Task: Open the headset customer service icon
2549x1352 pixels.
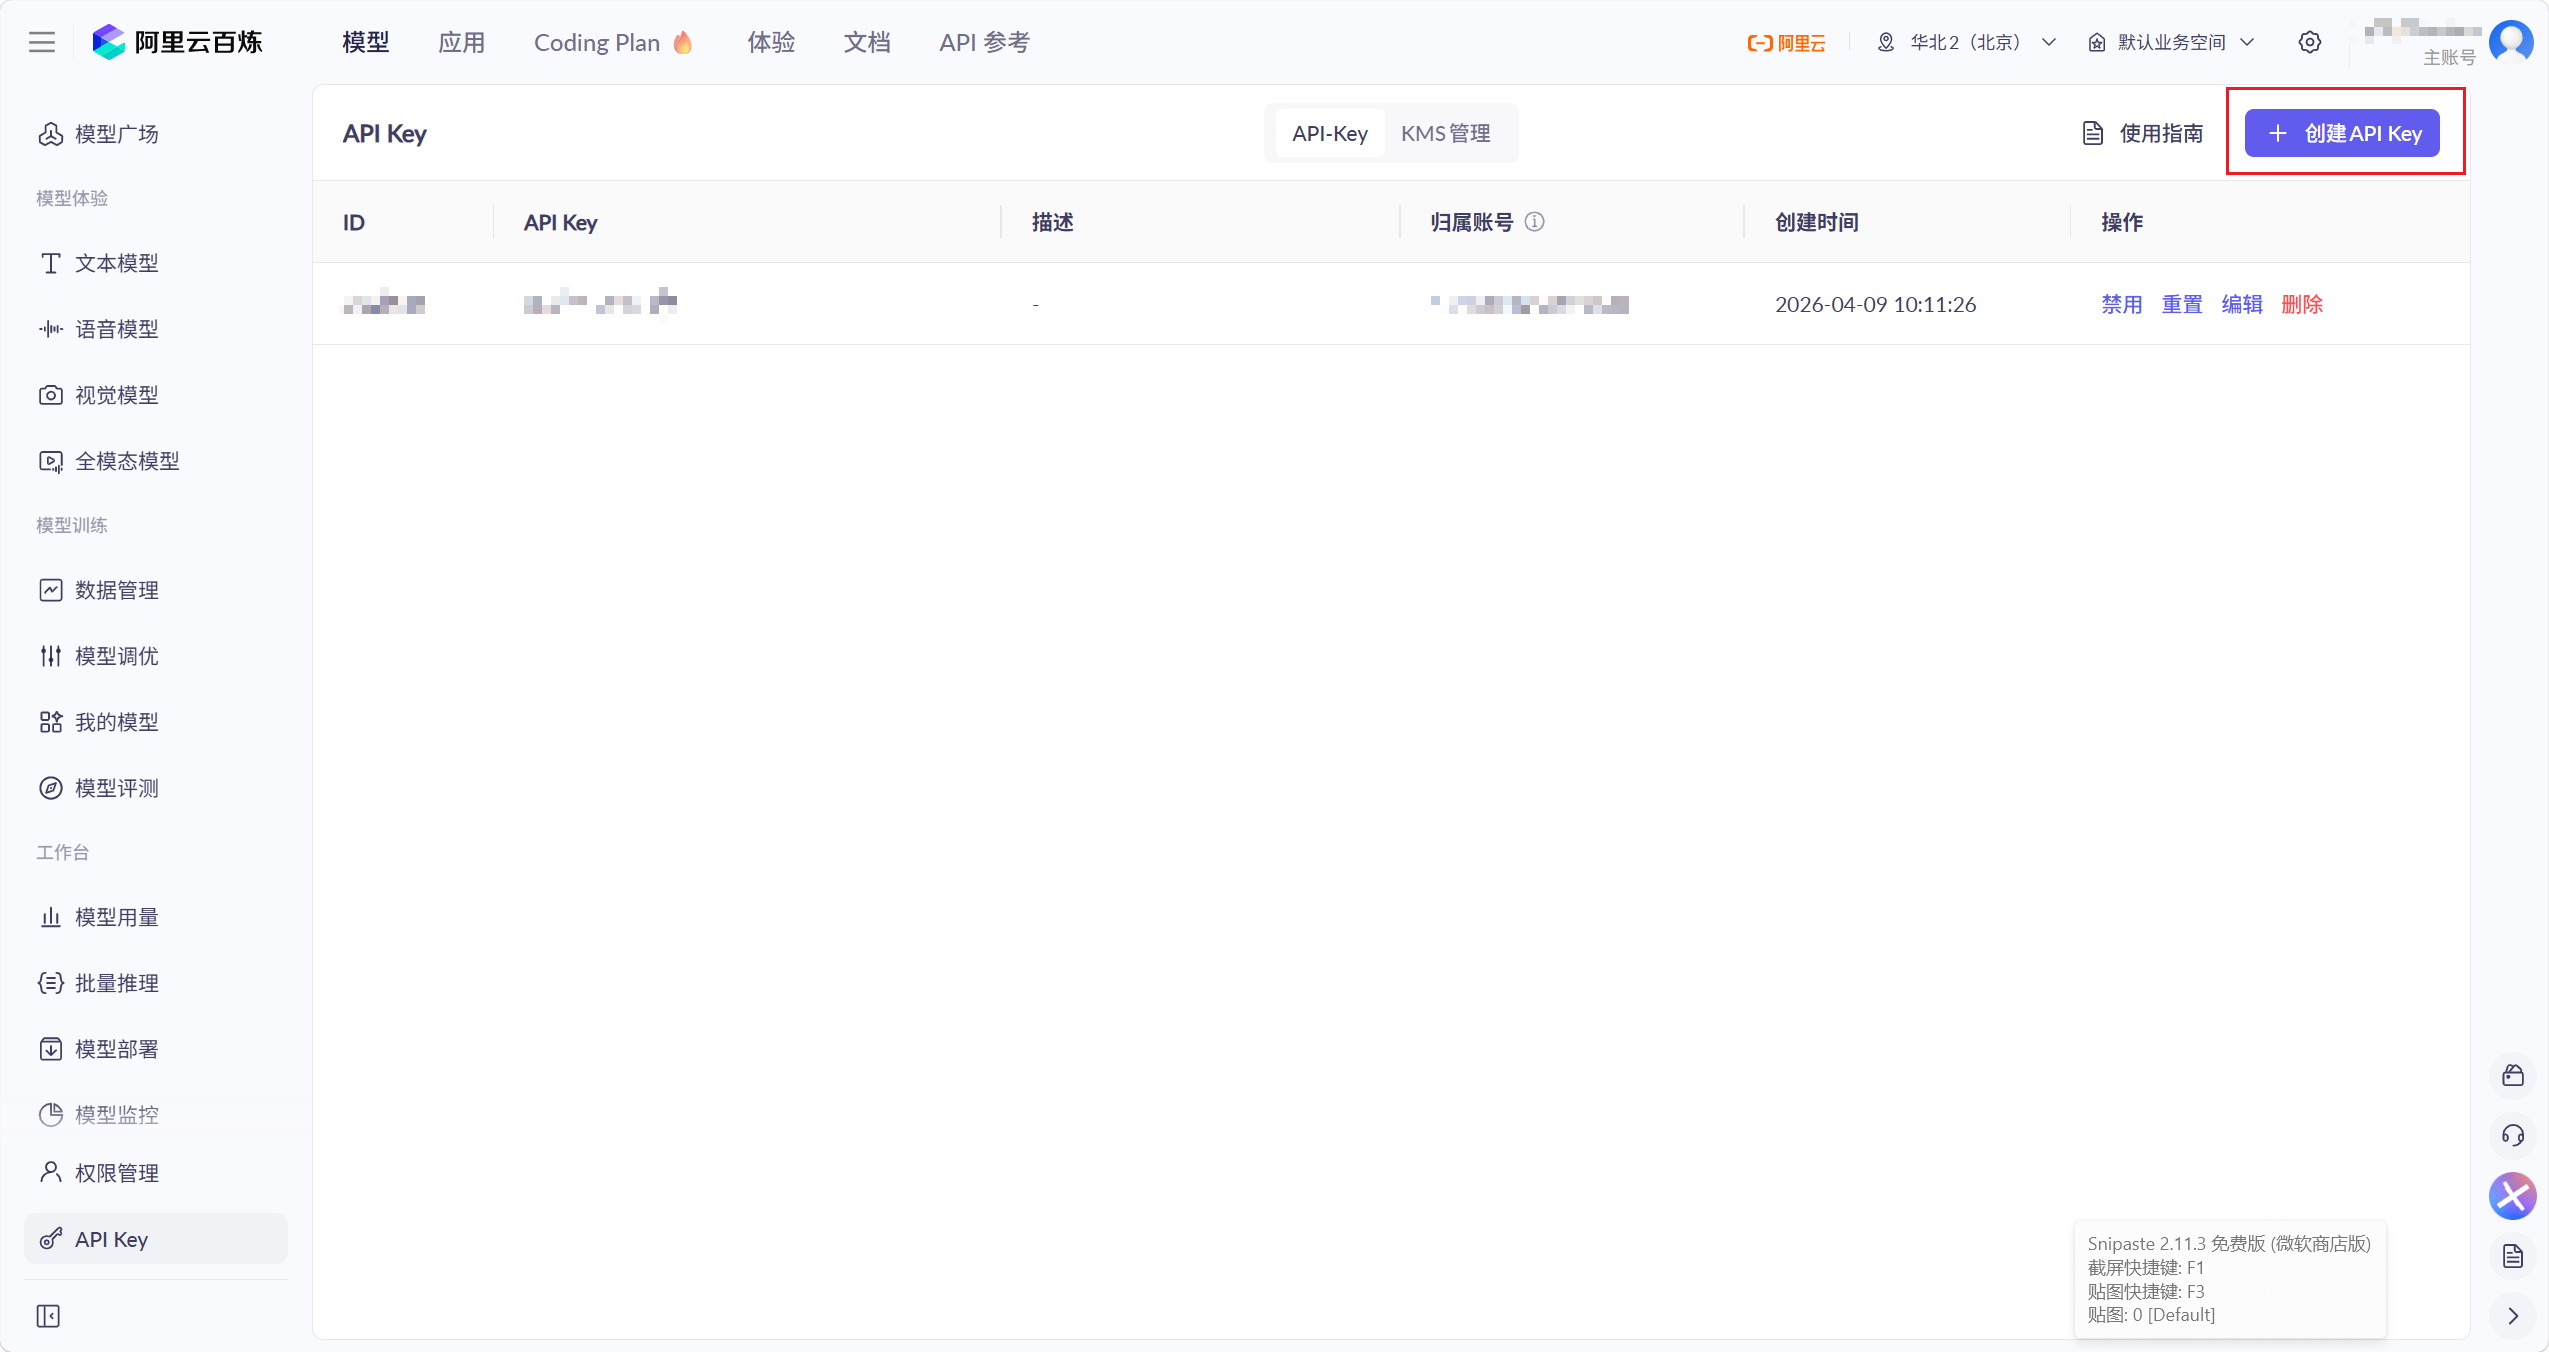Action: click(x=2512, y=1136)
